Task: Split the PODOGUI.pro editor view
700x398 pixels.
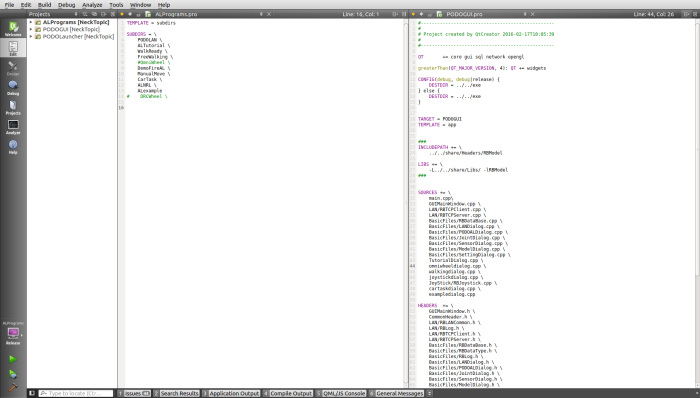Action: coord(687,14)
